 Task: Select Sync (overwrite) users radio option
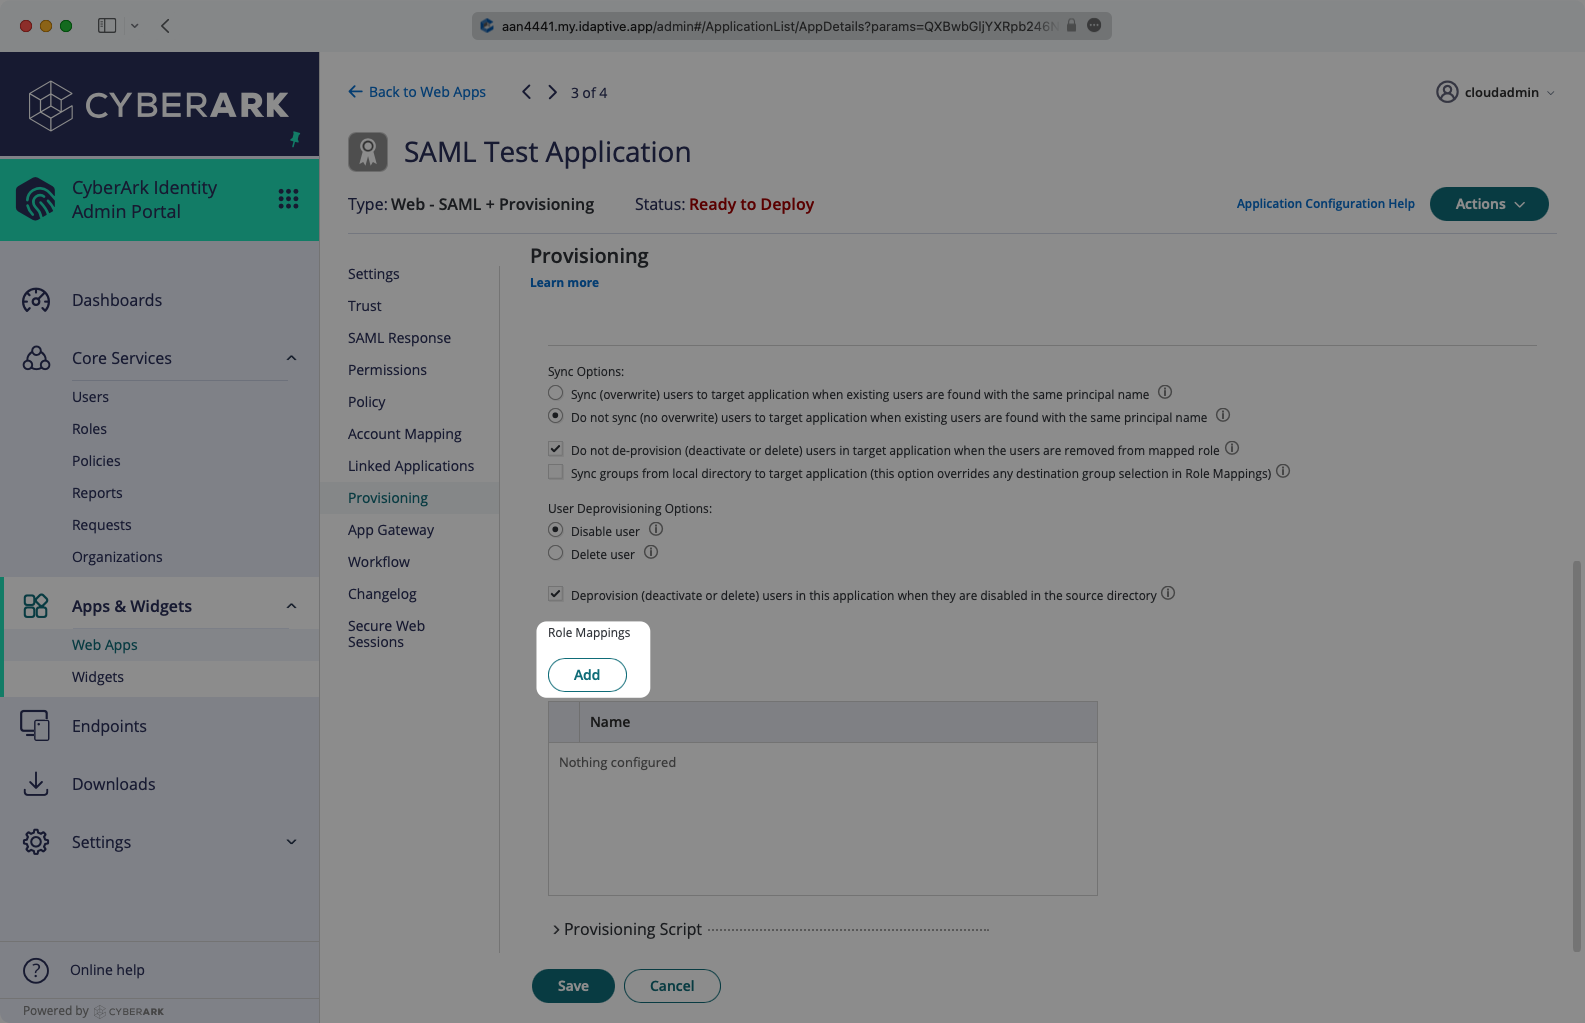tap(556, 393)
